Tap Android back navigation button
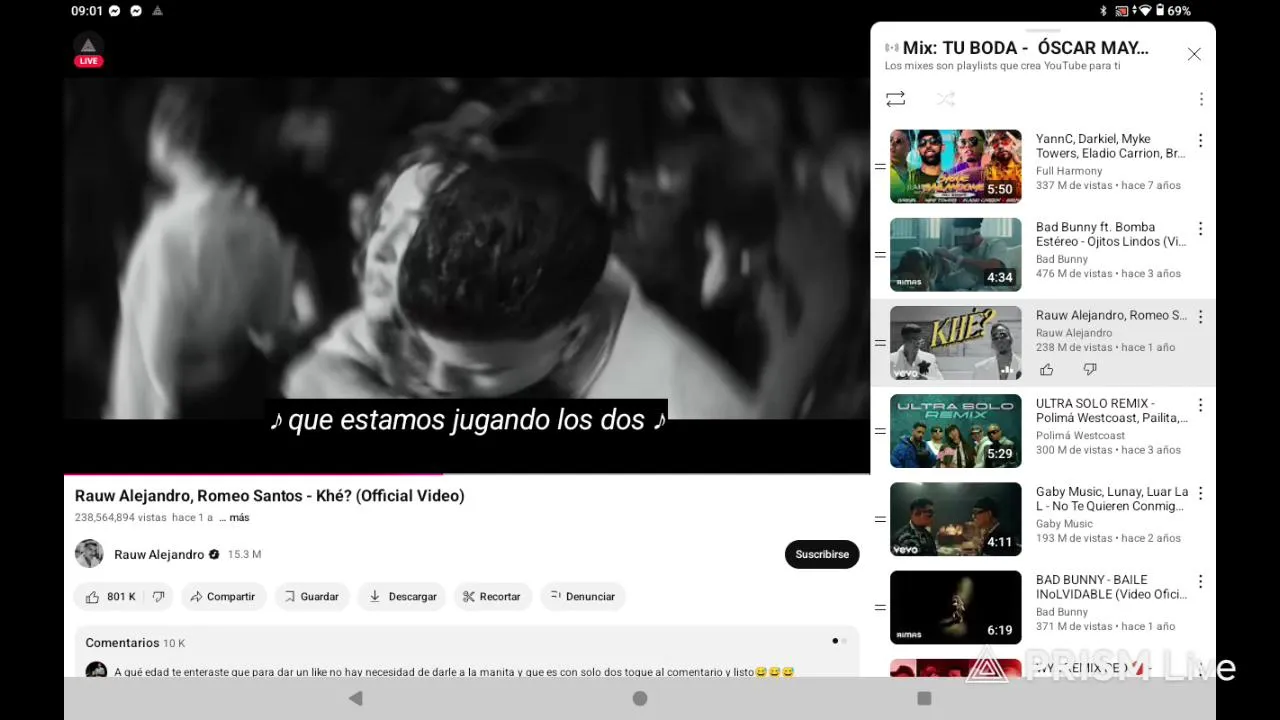Image resolution: width=1280 pixels, height=720 pixels. 355,698
